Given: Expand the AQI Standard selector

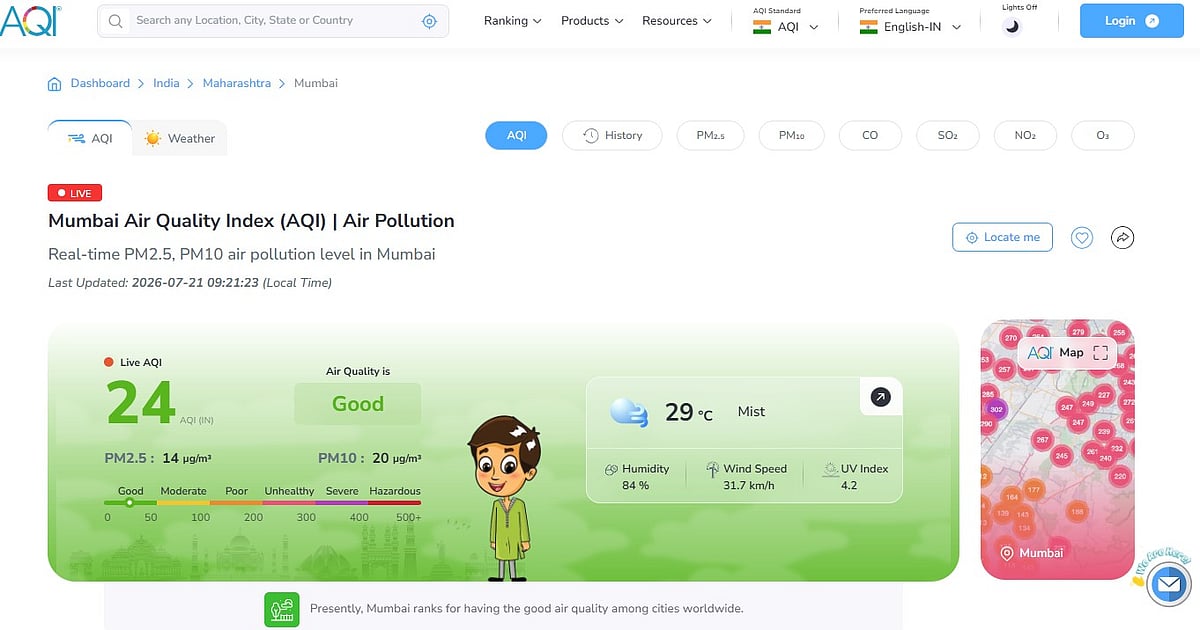Looking at the screenshot, I should [x=786, y=27].
